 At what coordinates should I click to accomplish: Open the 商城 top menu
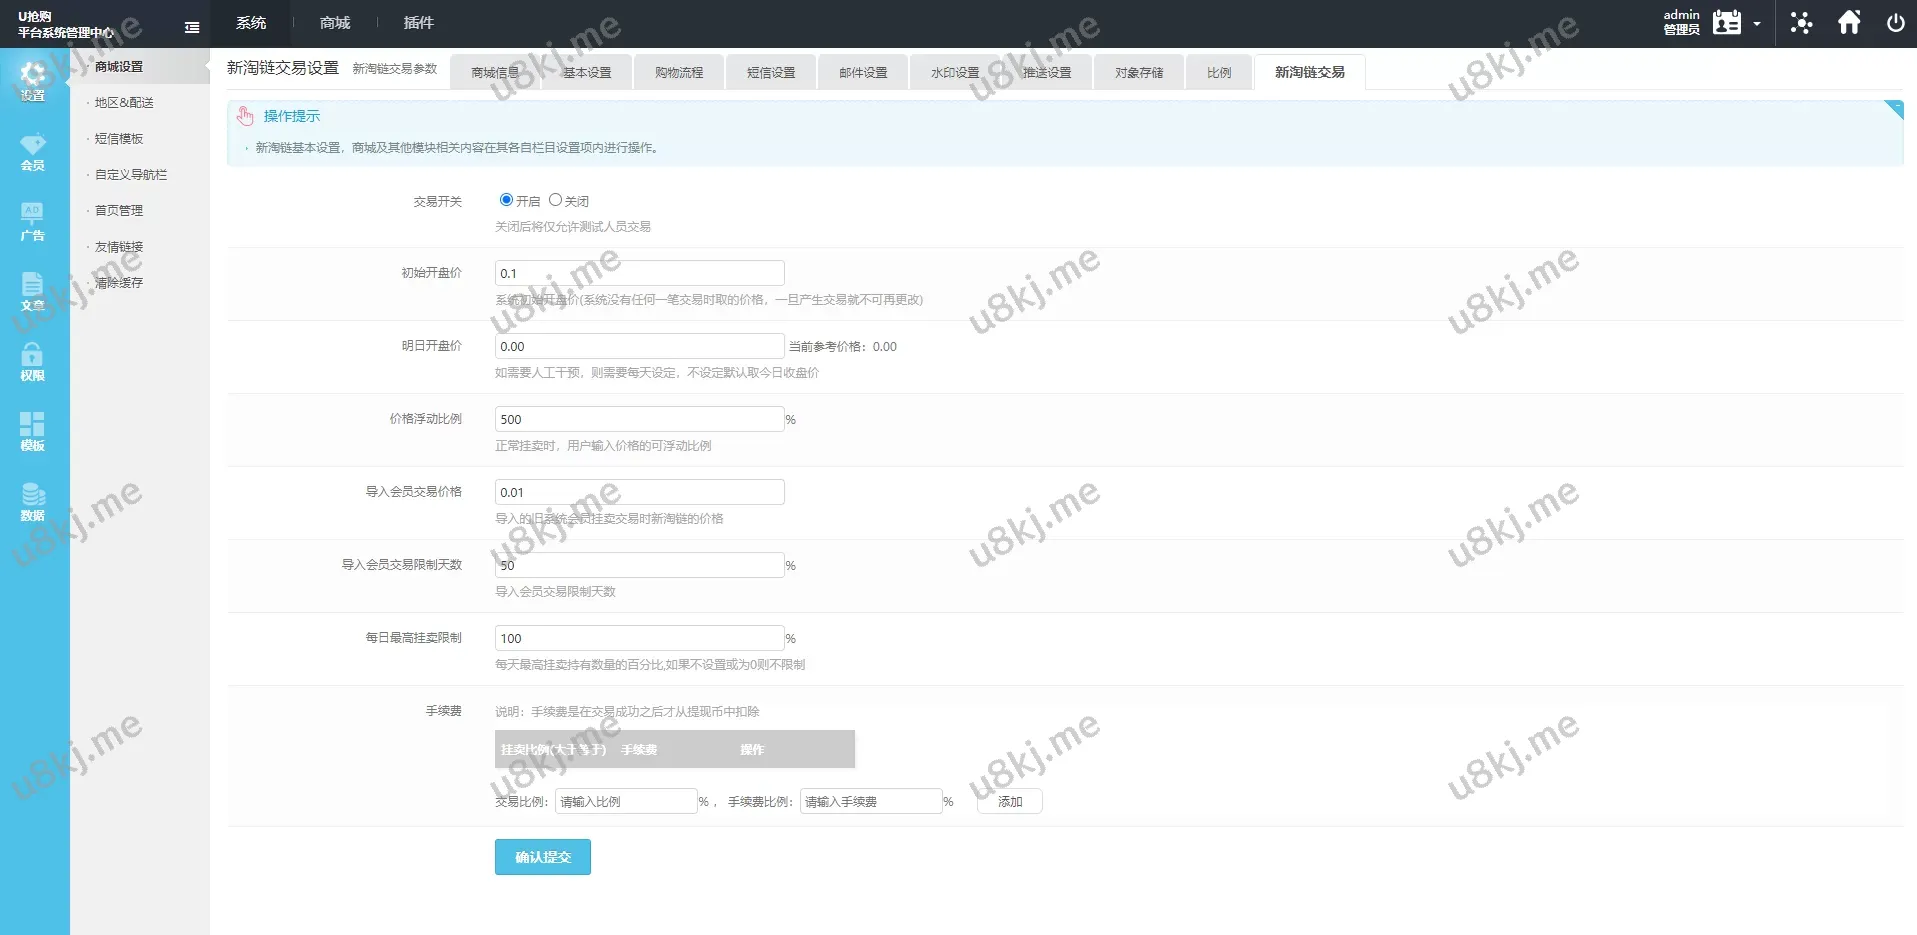(335, 23)
